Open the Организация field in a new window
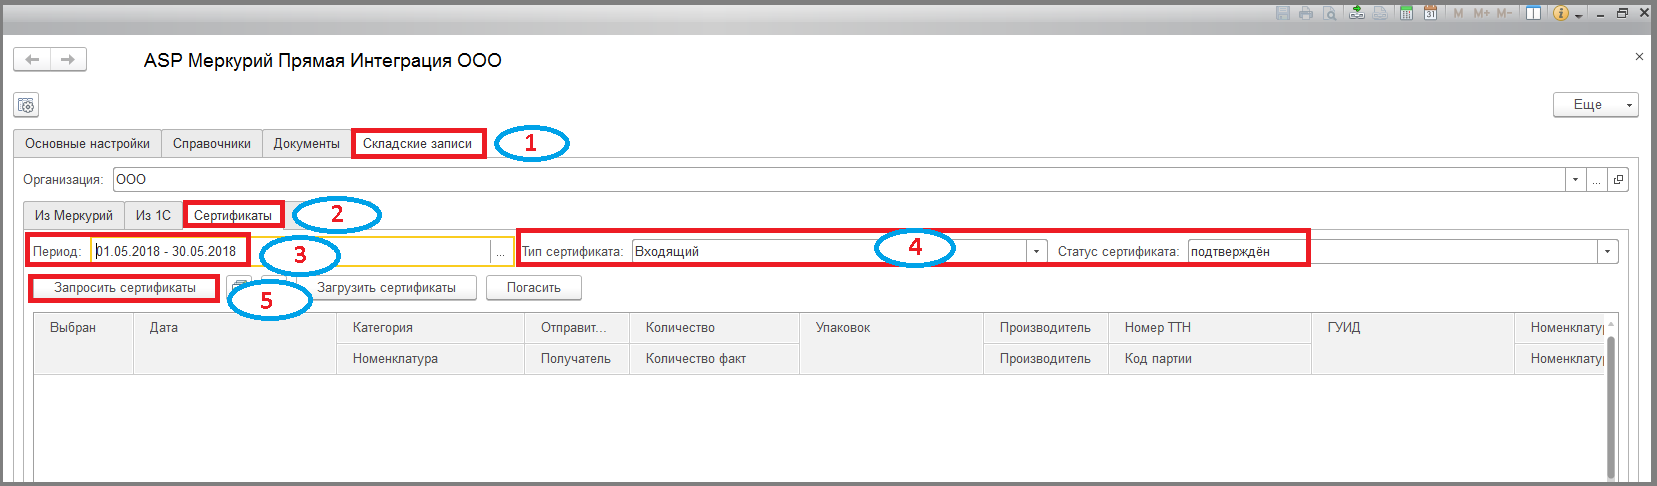The image size is (1657, 486). pos(1618,180)
